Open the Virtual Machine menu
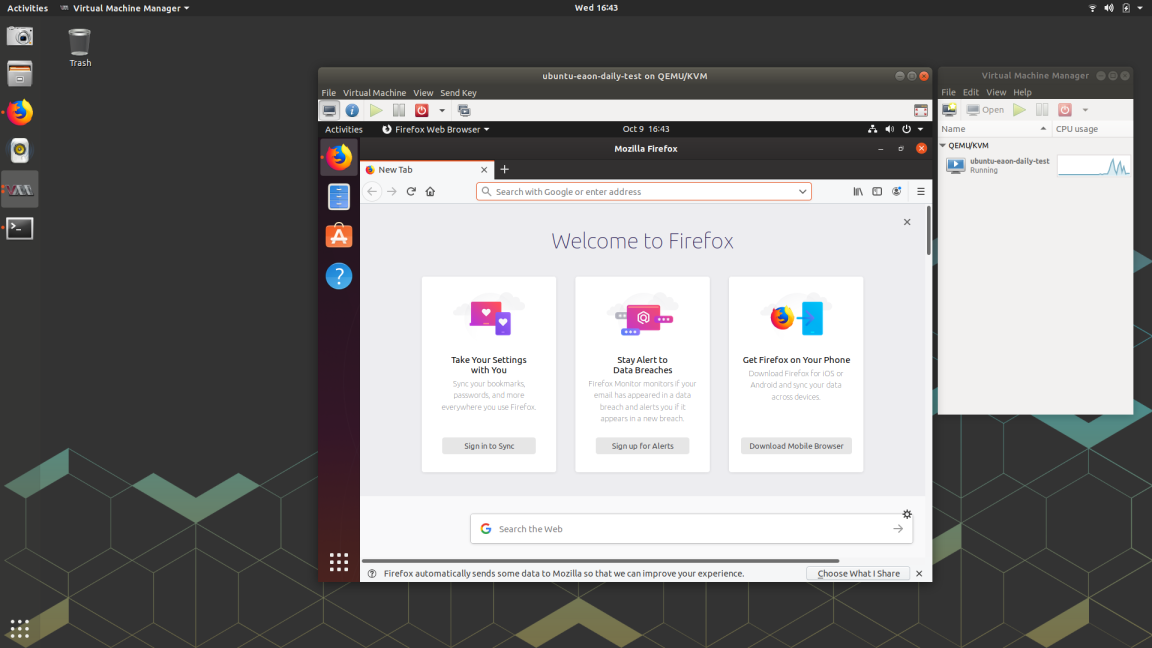Viewport: 1152px width, 648px height. point(374,92)
